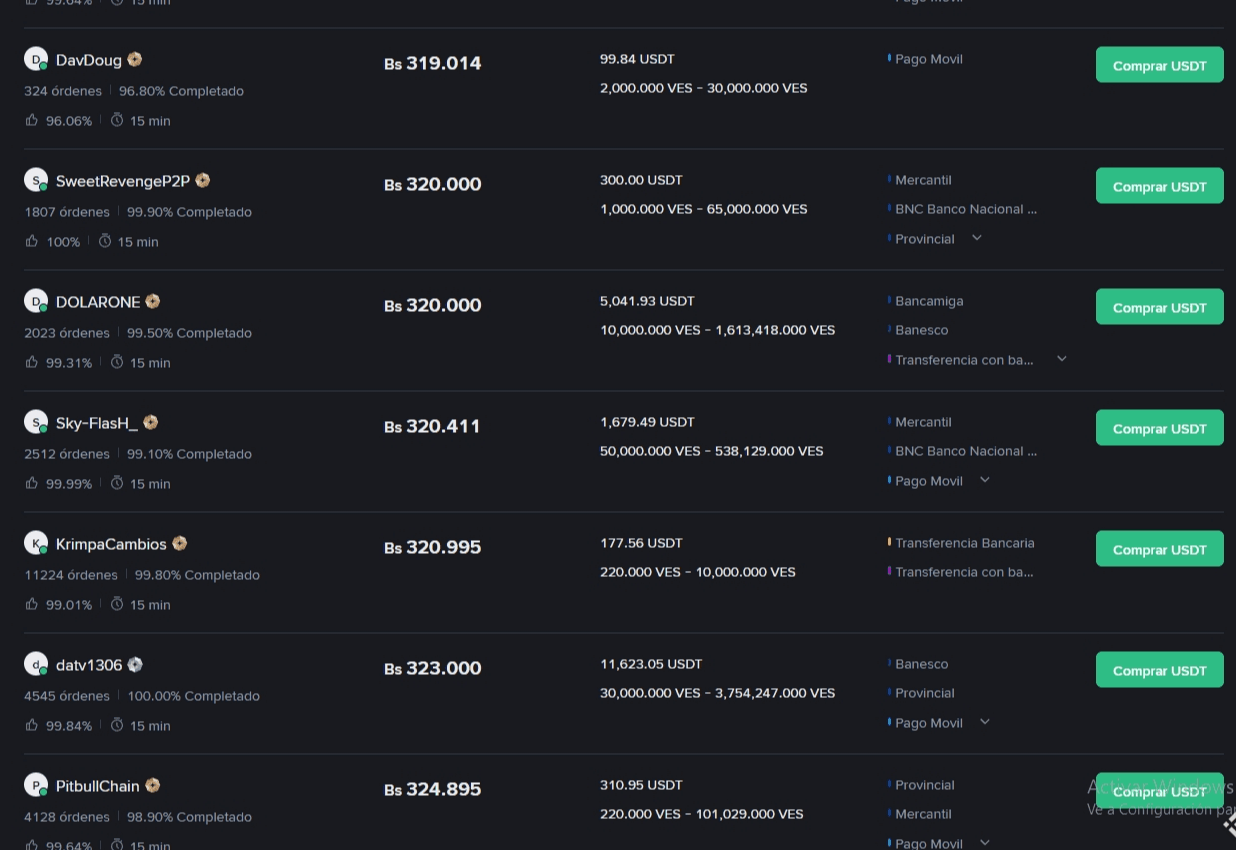Viewport: 1236px width, 851px height.
Task: Expand Sky-FlasH_ payment methods chevron
Action: 984,480
